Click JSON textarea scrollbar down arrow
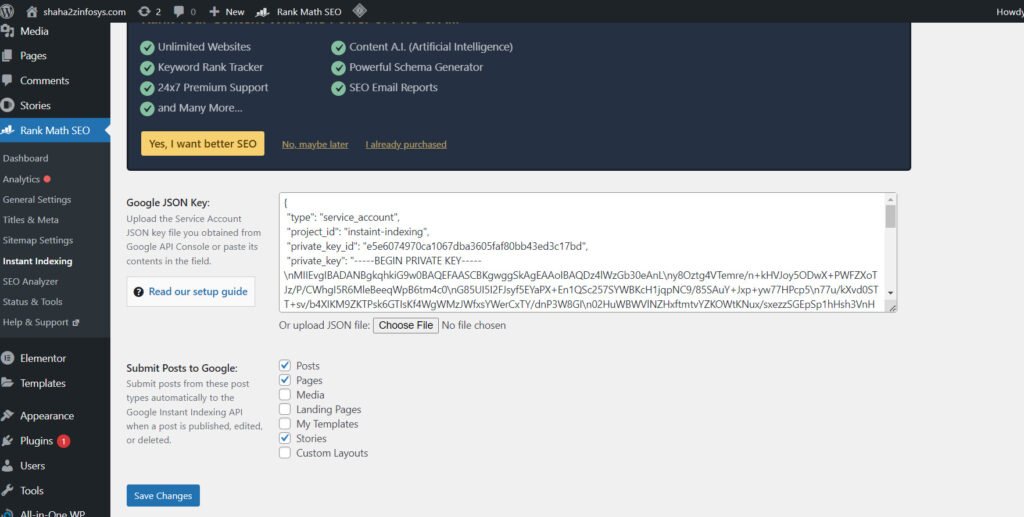Image resolution: width=1024 pixels, height=517 pixels. coord(890,292)
